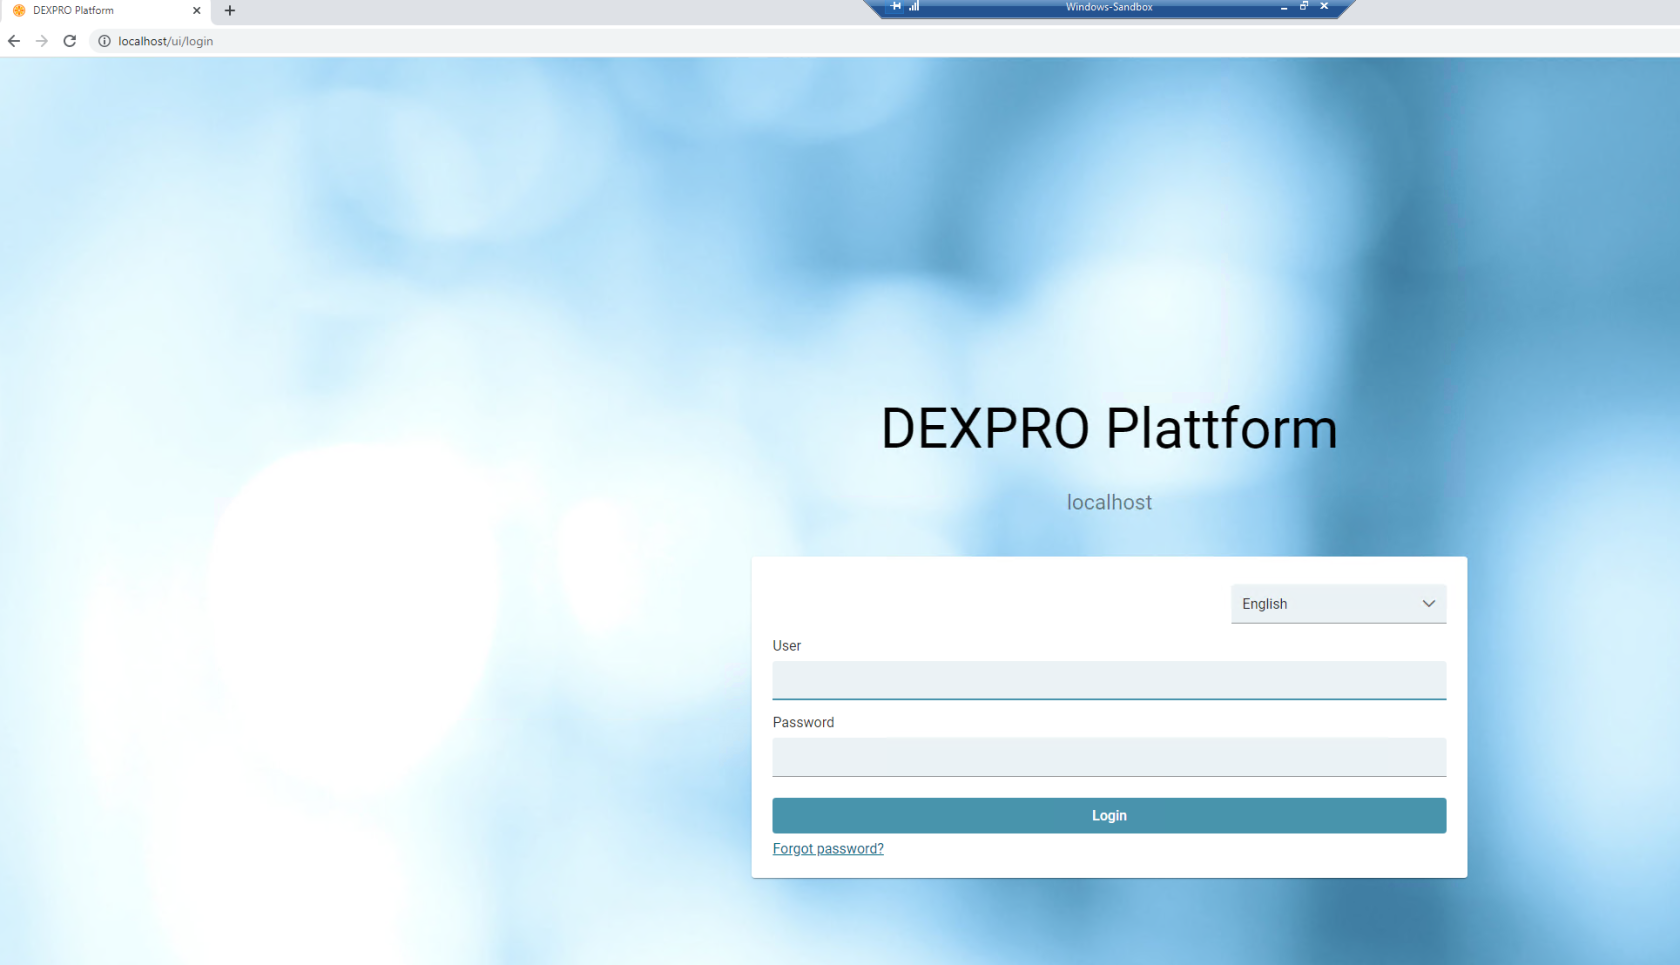Close the Windows-Sandbox connection bar
1680x965 pixels.
(1324, 6)
